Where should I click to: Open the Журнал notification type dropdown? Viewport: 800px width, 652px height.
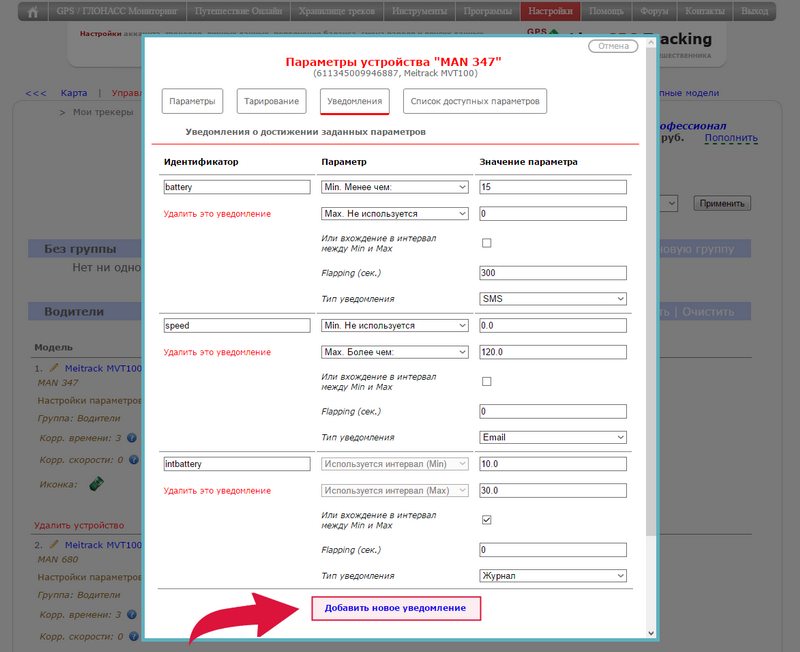[x=553, y=576]
